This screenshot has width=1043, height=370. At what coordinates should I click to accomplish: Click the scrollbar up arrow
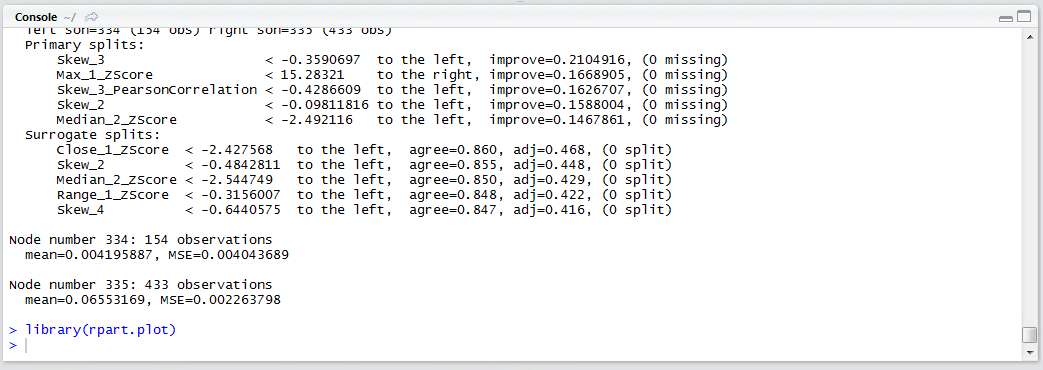tap(1029, 36)
